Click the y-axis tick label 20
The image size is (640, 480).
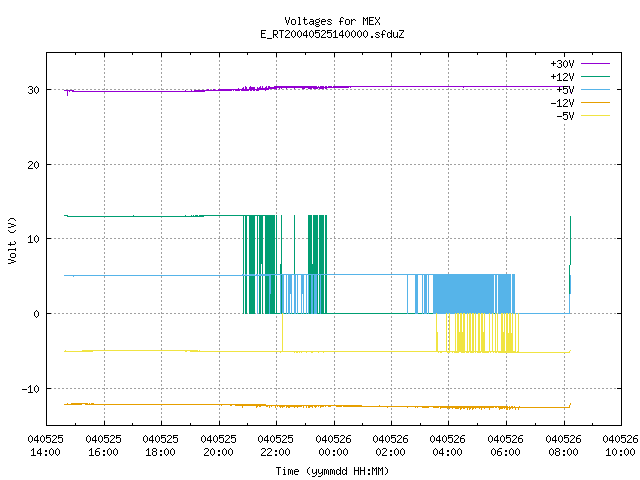pos(33,165)
